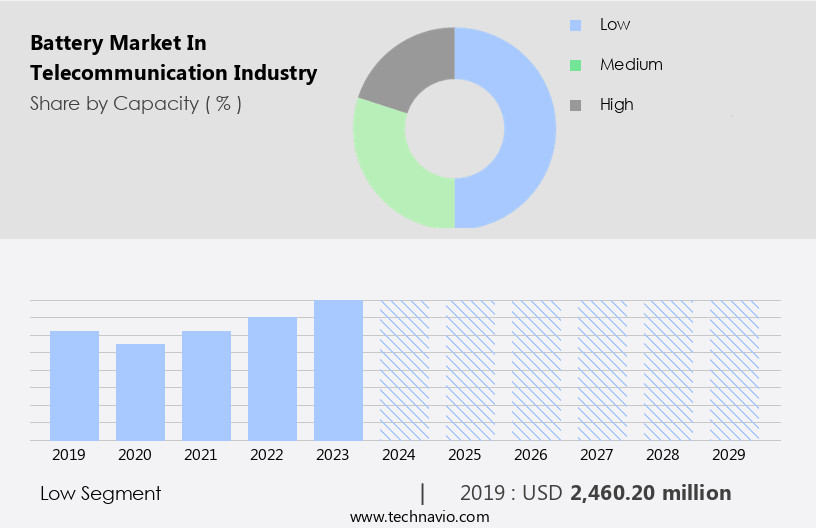Click the solid 2020 bar

point(140,392)
